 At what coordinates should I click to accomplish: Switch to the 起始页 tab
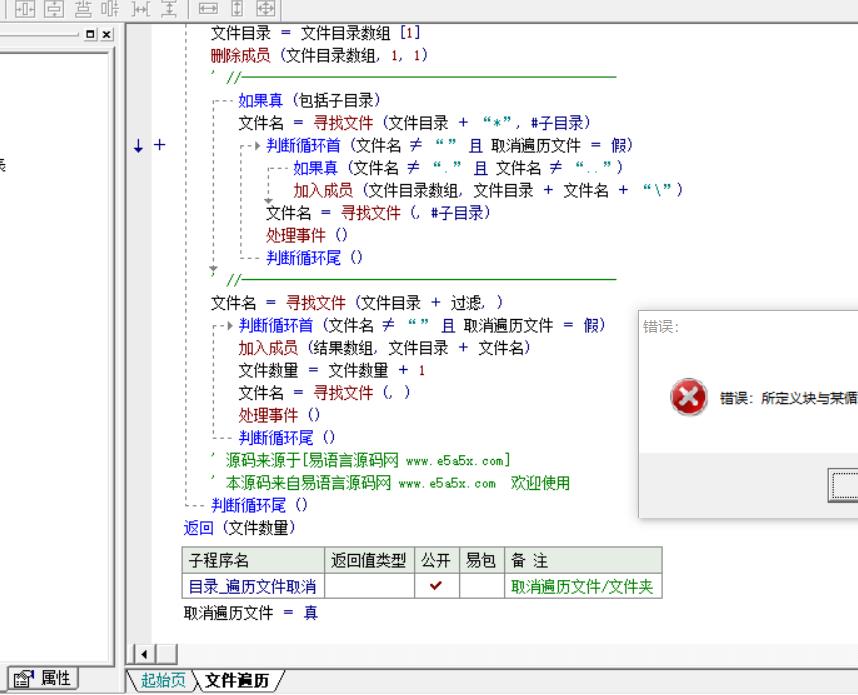(163, 680)
